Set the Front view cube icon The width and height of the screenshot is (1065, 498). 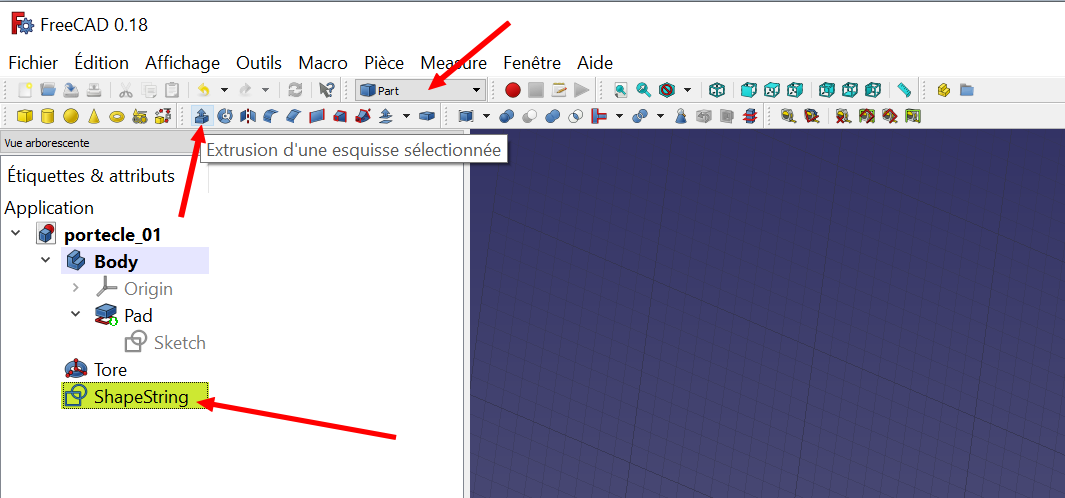[x=748, y=90]
